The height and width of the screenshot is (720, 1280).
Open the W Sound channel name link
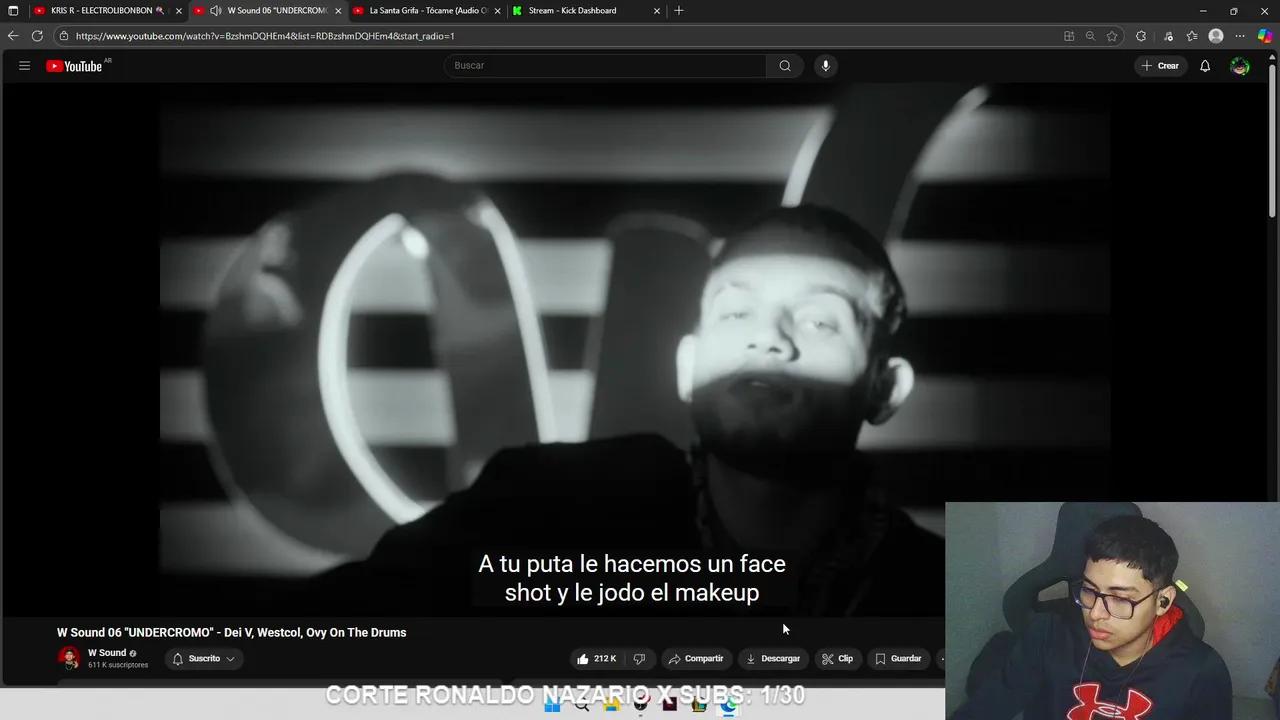point(107,653)
